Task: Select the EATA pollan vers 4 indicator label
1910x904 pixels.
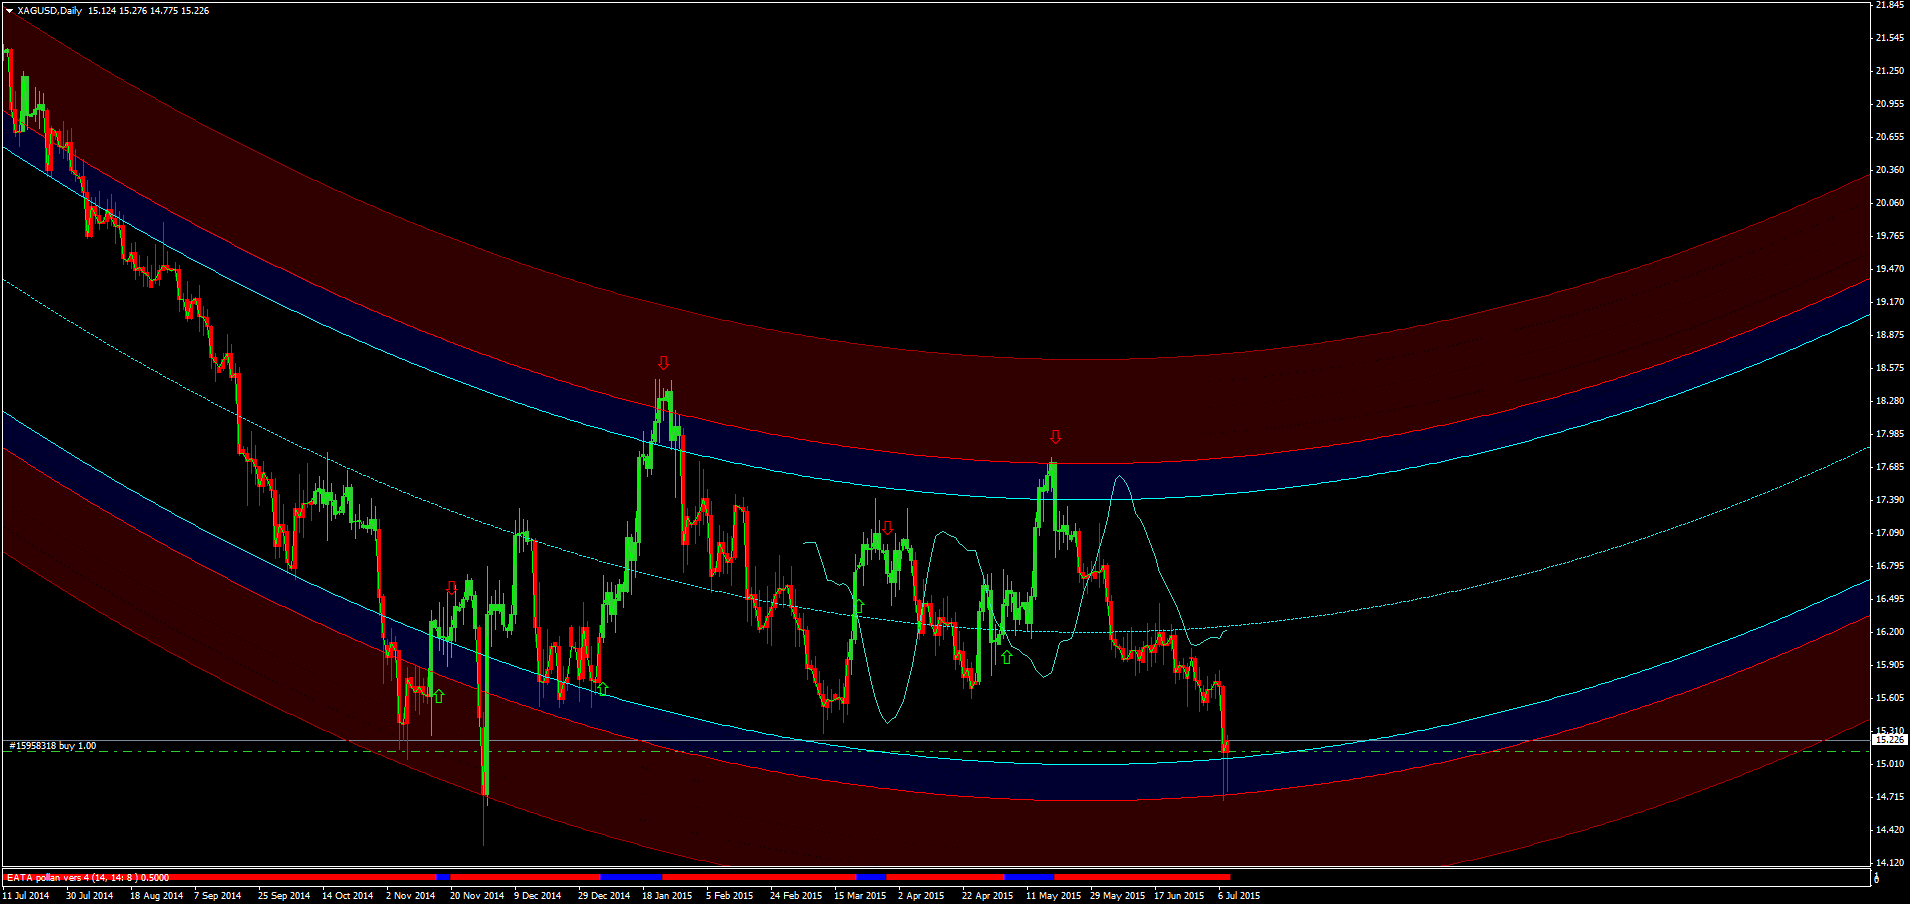Action: pos(88,878)
